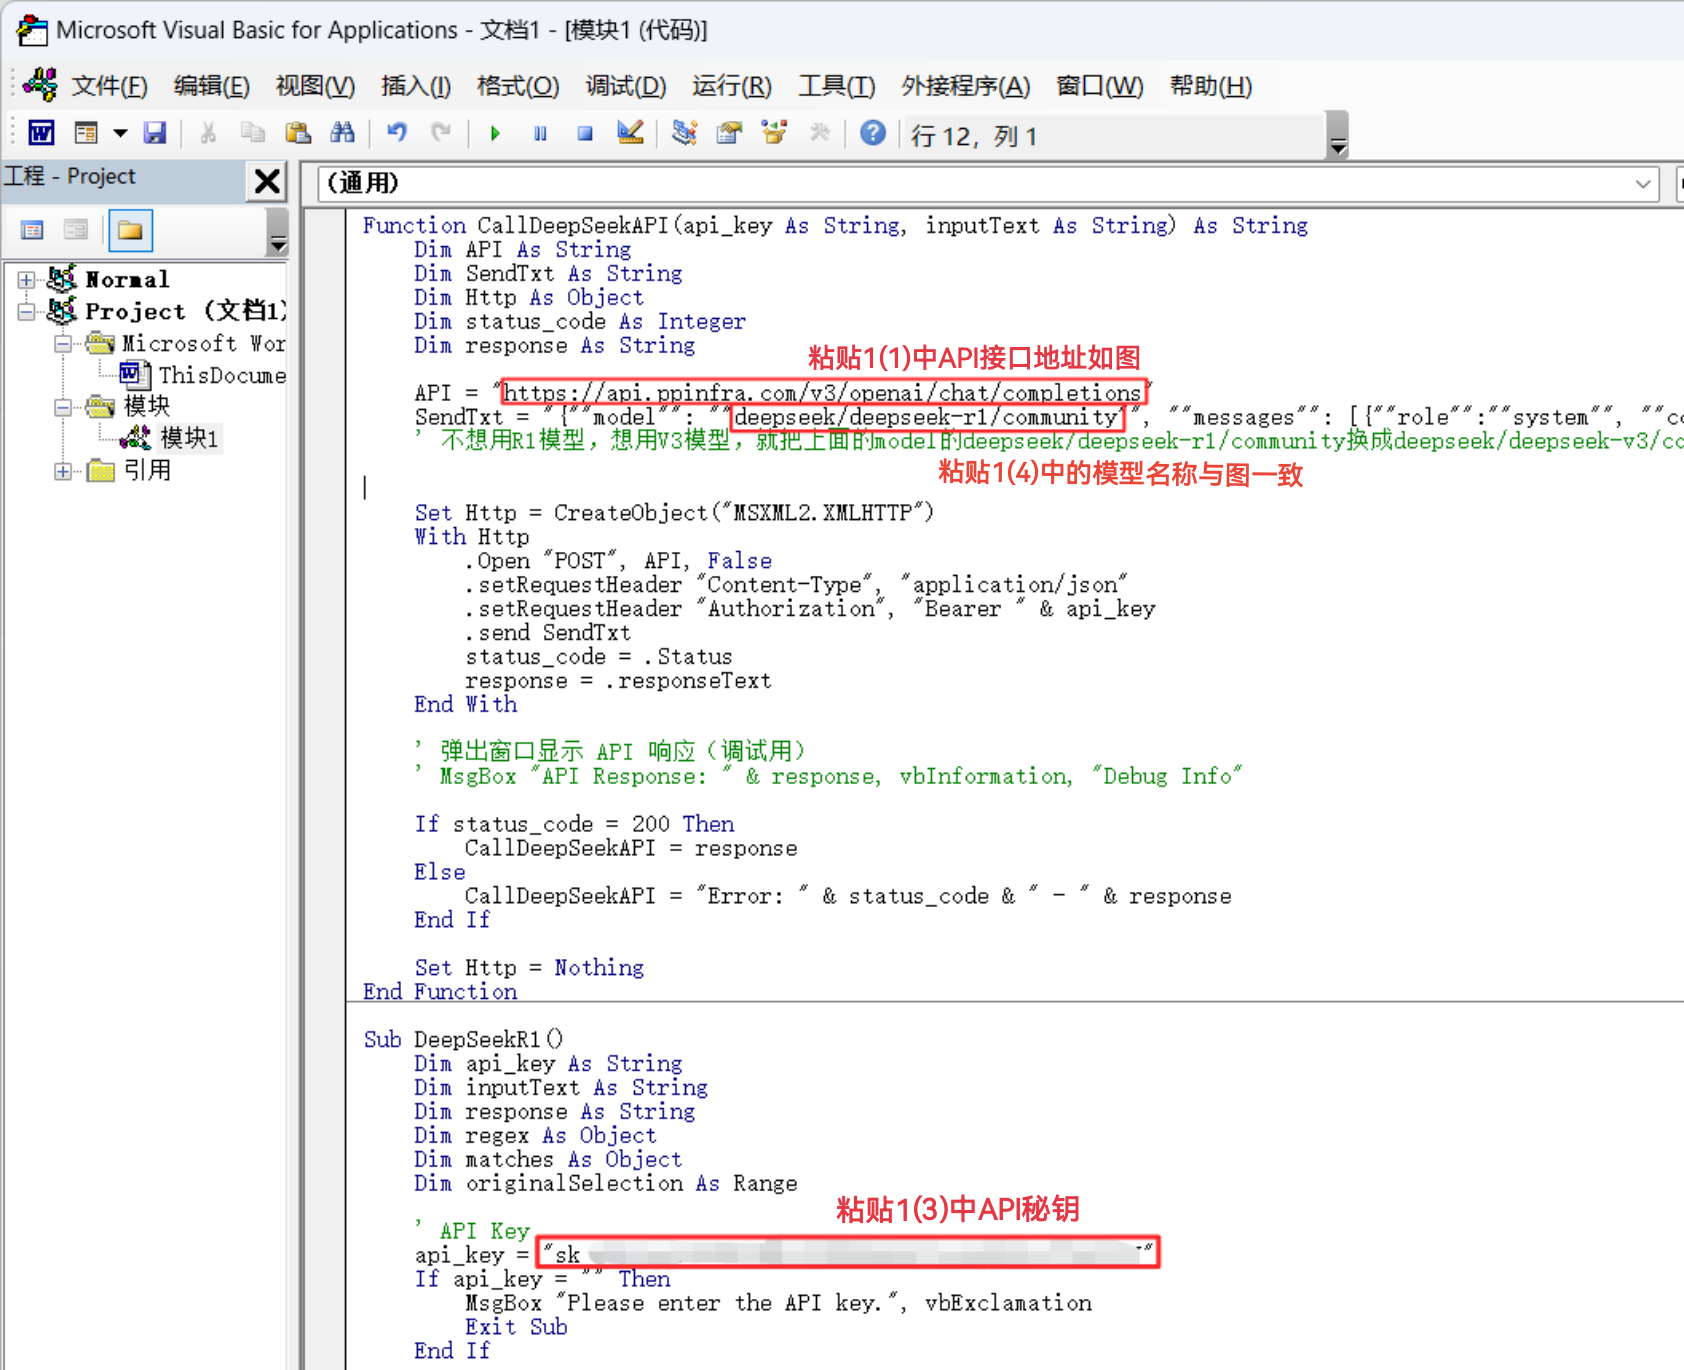This screenshot has height=1370, width=1684.
Task: Open the 运行(R) menu
Action: click(732, 86)
